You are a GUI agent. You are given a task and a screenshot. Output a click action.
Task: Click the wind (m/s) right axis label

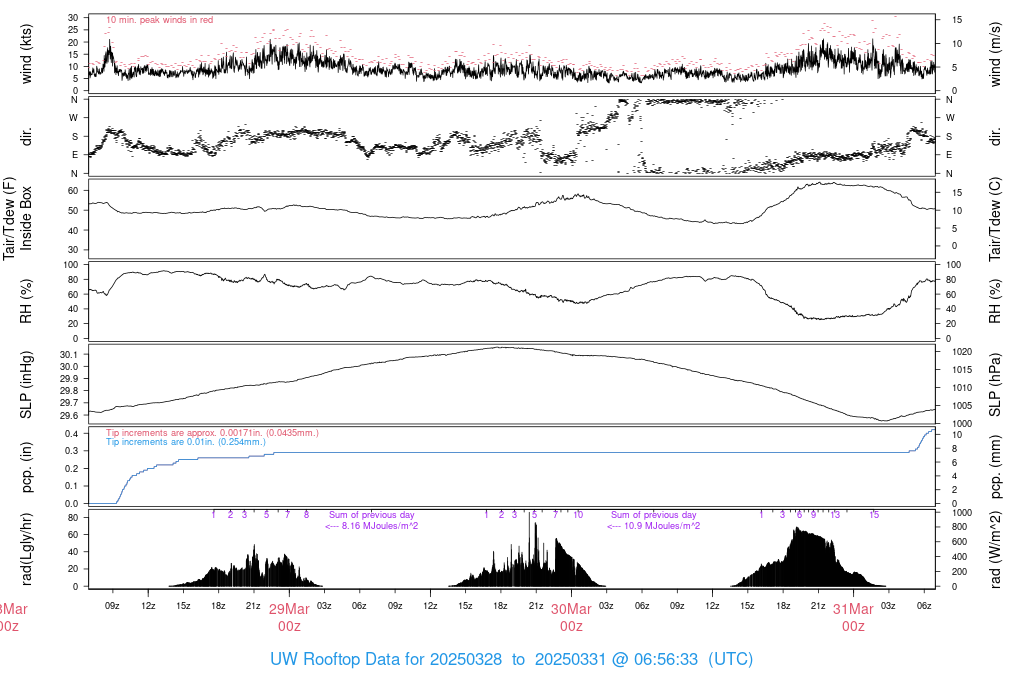pos(995,54)
